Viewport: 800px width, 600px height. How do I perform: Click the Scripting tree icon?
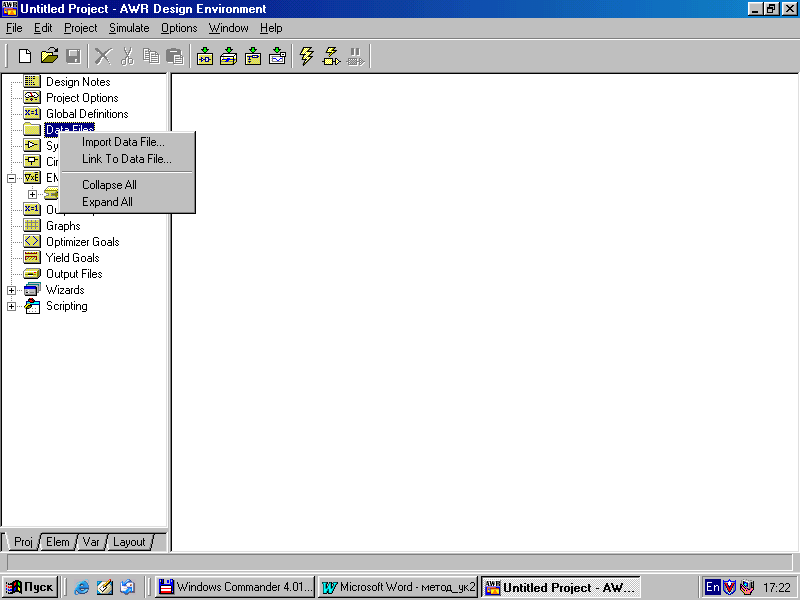coord(32,306)
